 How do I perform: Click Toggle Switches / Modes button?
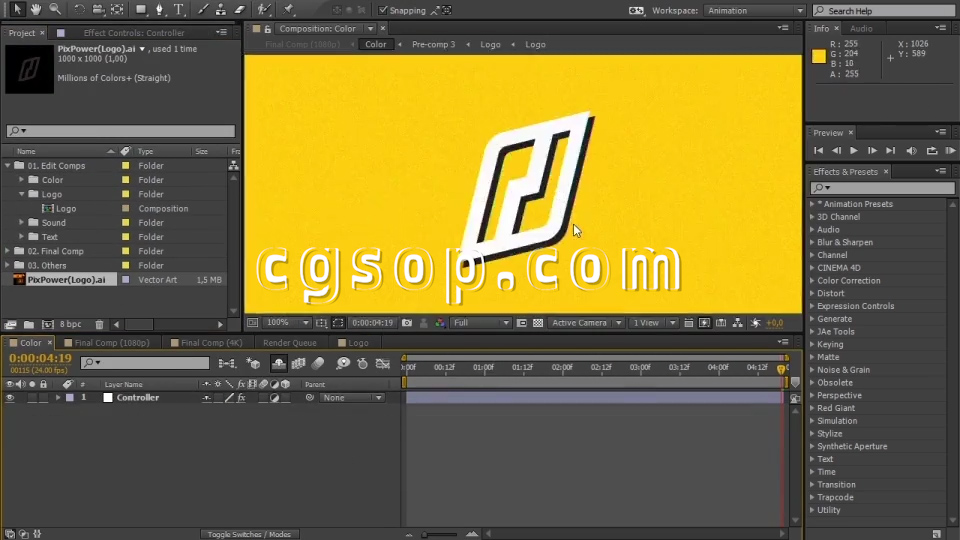pos(249,534)
